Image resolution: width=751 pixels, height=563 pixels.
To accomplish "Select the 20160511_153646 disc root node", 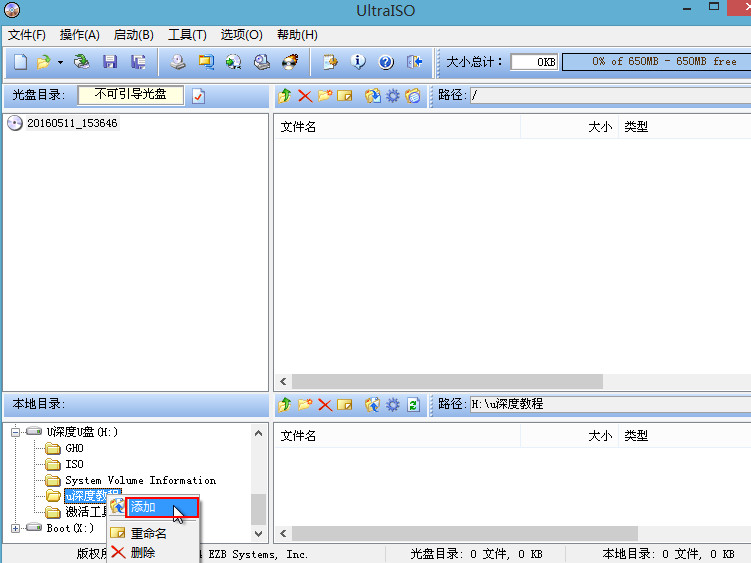I will coord(72,124).
